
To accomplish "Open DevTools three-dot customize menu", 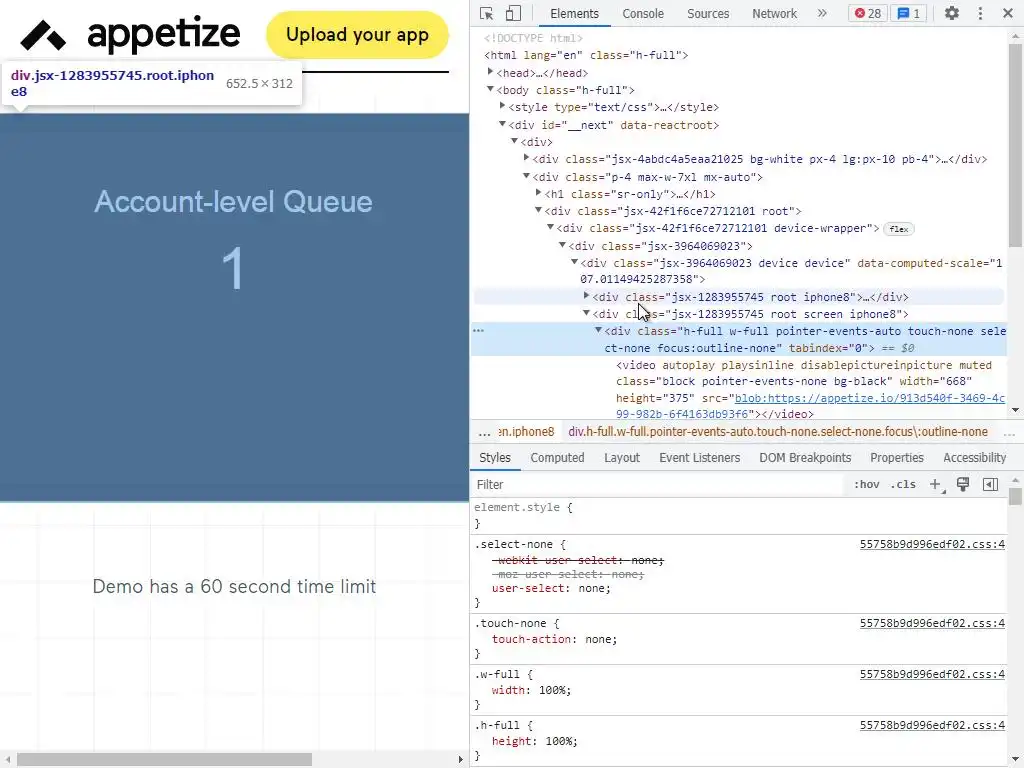I will click(980, 13).
